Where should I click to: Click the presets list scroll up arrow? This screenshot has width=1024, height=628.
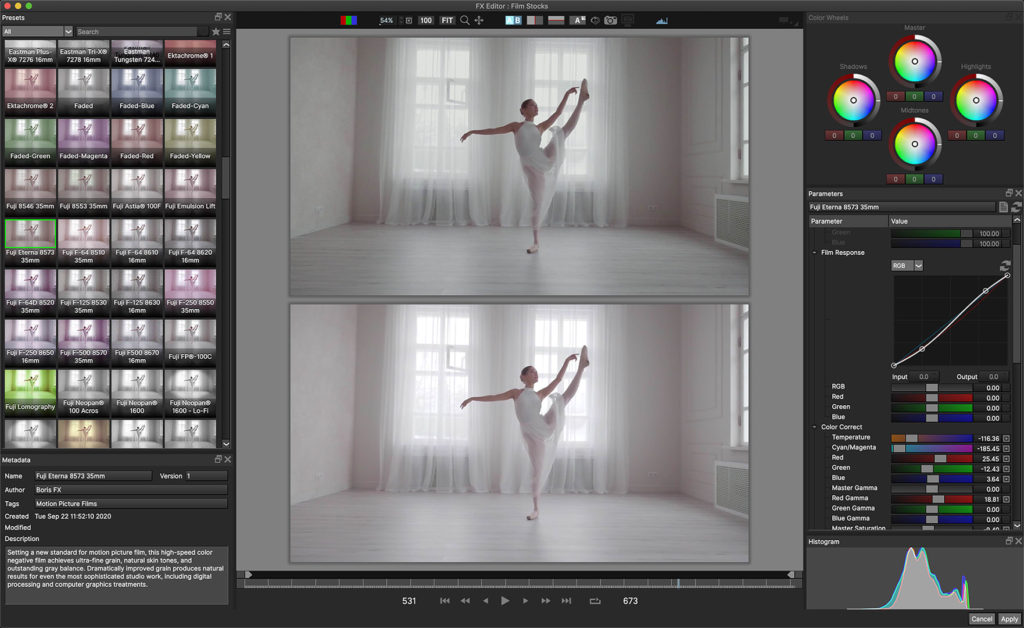[226, 45]
